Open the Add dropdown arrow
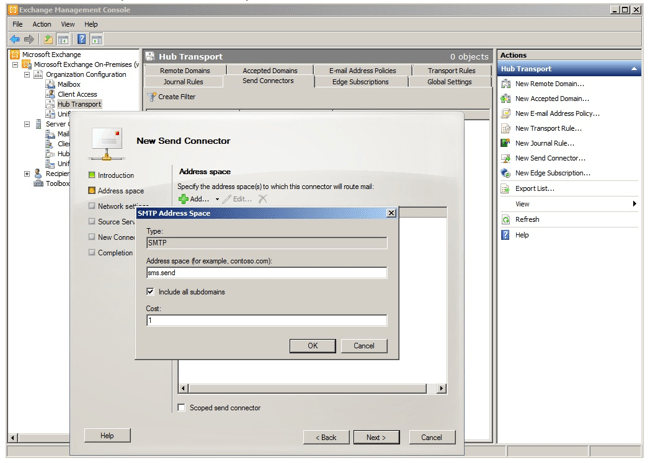 pos(217,199)
